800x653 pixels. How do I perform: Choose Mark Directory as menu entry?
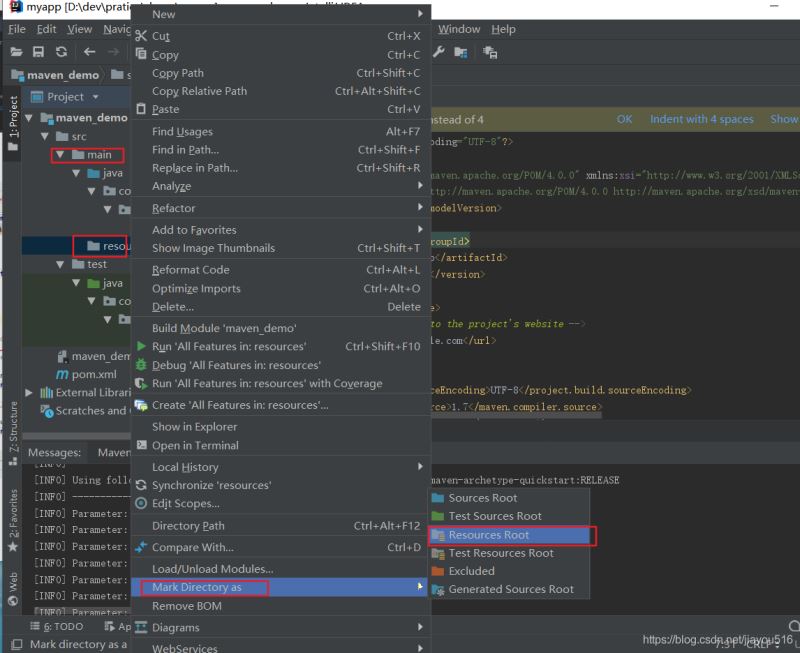(196, 587)
